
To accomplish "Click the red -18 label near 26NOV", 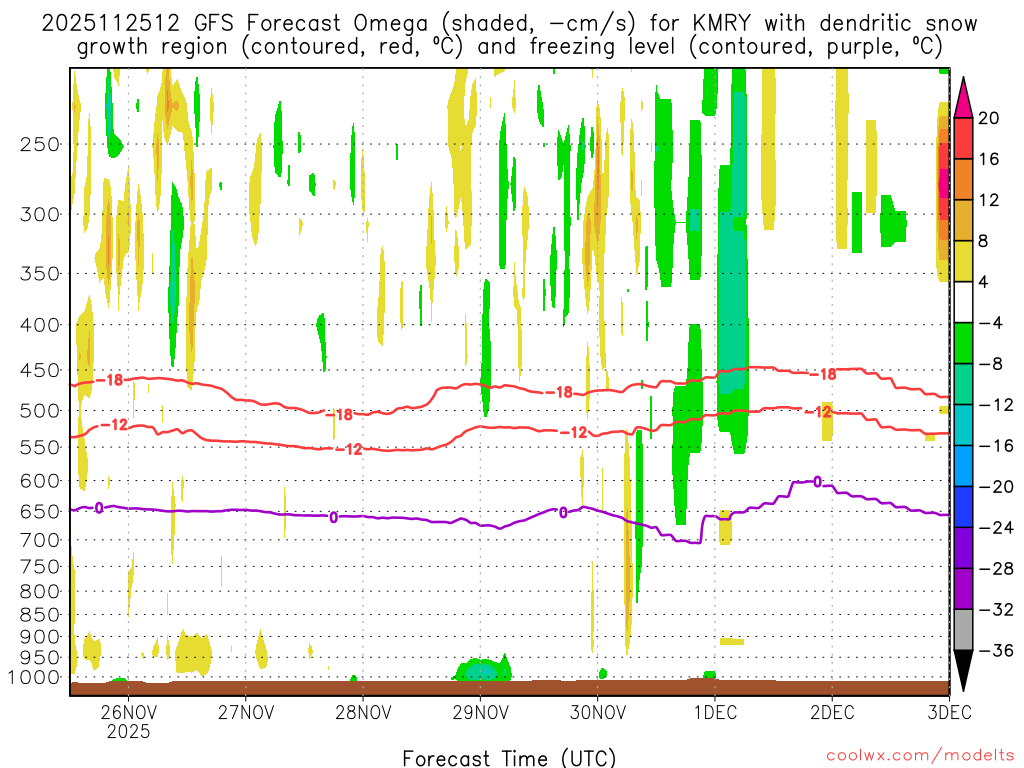I will pos(110,380).
